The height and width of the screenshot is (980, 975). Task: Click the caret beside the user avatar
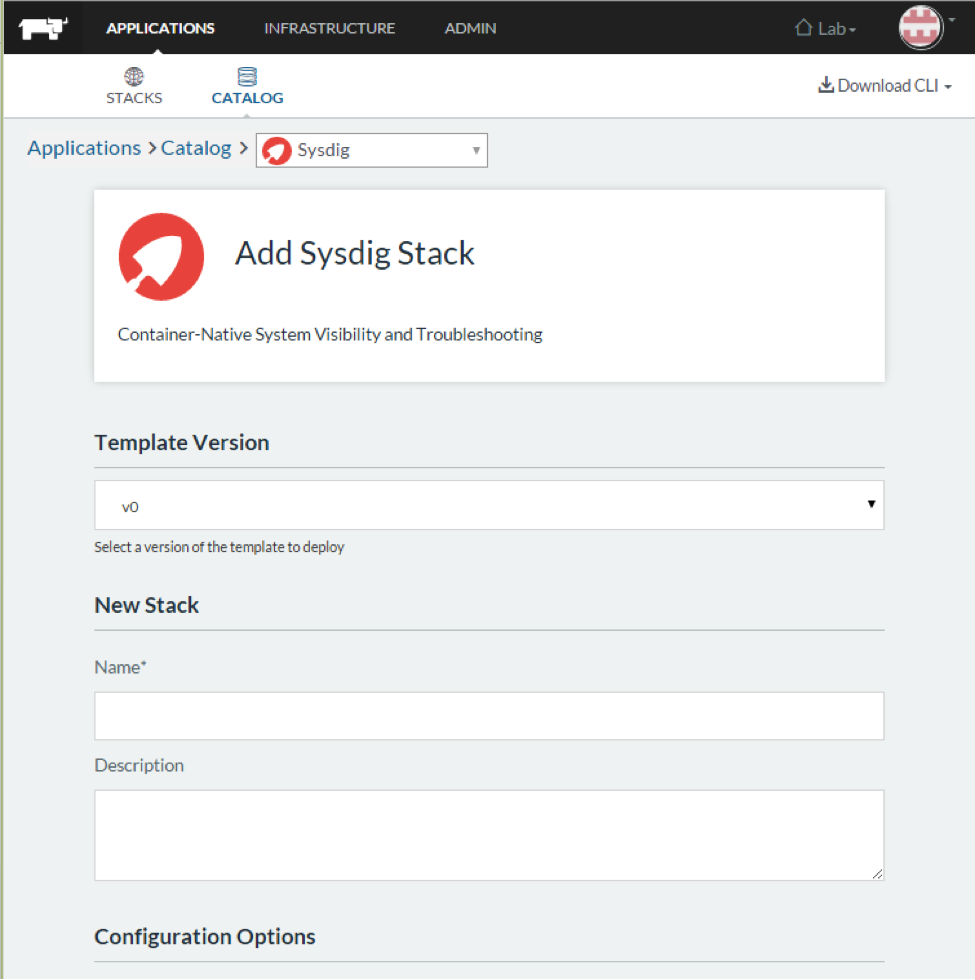[952, 20]
